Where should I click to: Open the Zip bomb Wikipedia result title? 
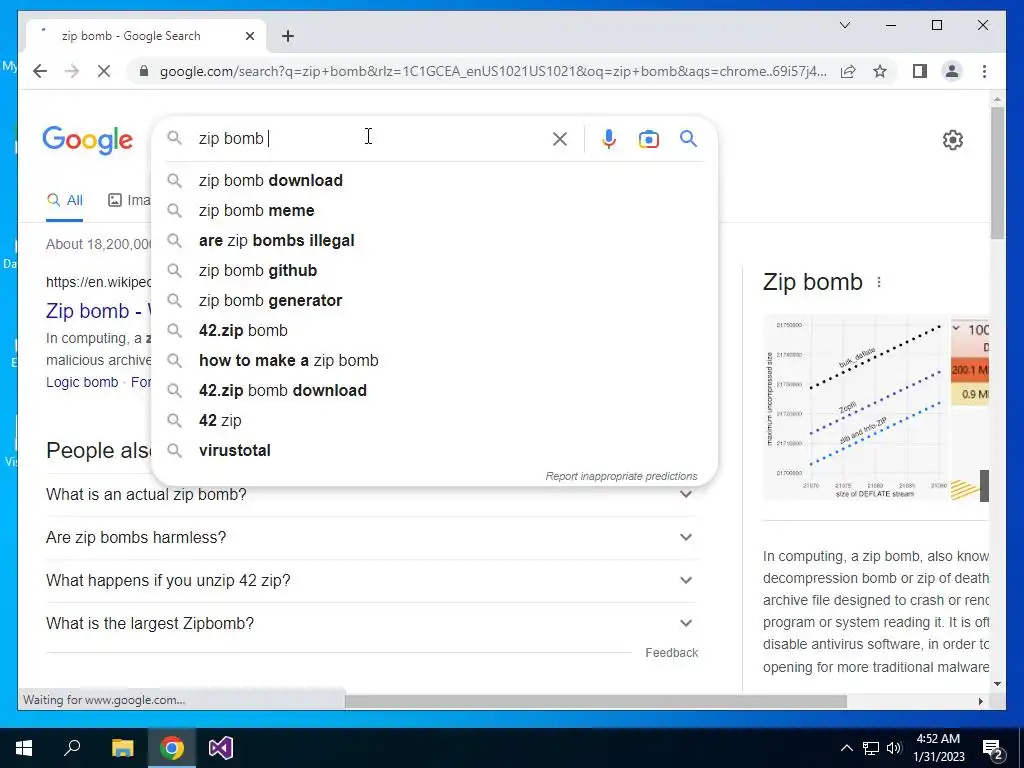(x=98, y=311)
